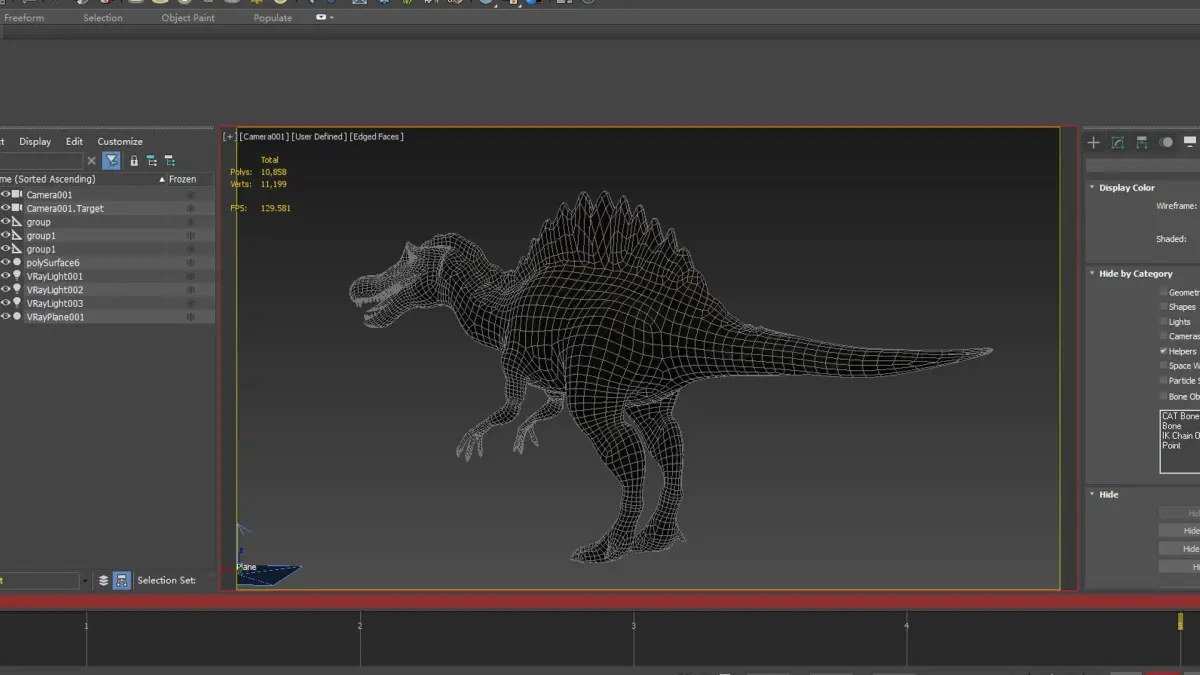Switch to the Selection ribbon tab
Screen dimensions: 1200x675
(103, 18)
